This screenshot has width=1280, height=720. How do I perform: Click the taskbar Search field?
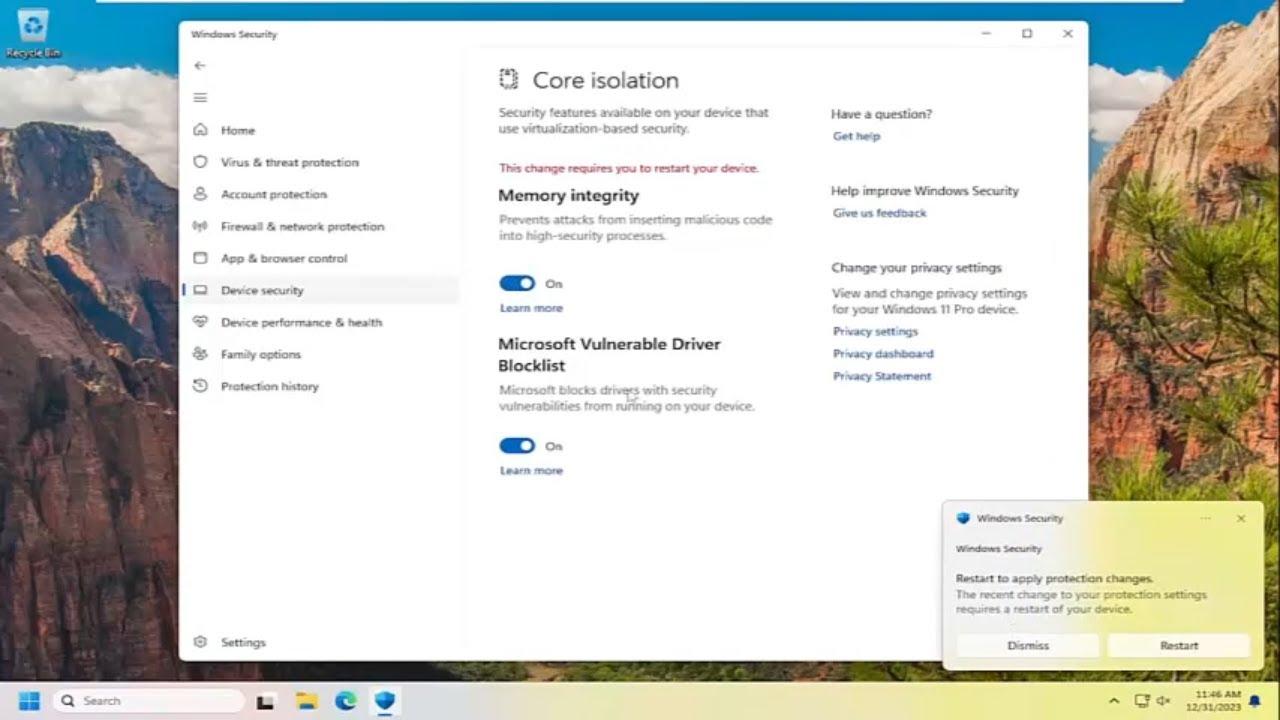(x=148, y=700)
